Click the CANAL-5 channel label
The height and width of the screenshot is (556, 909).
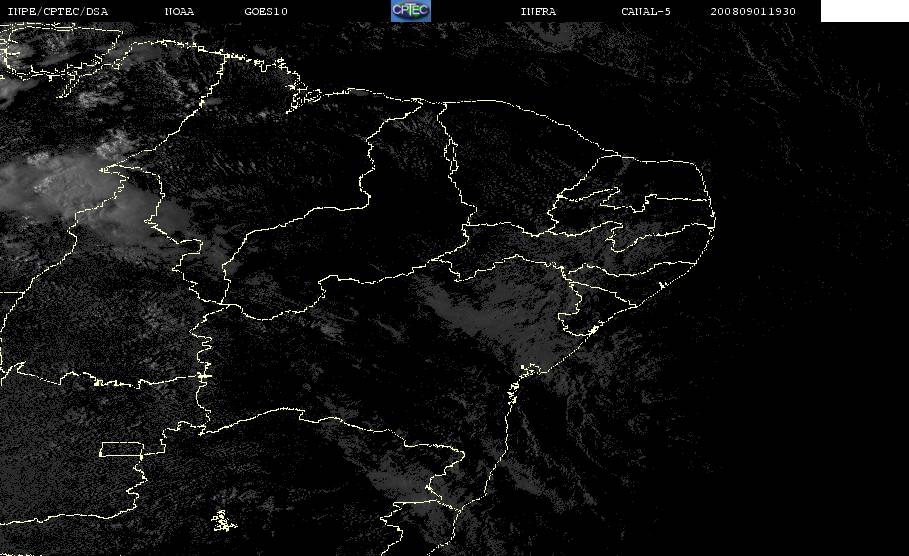pyautogui.click(x=646, y=12)
